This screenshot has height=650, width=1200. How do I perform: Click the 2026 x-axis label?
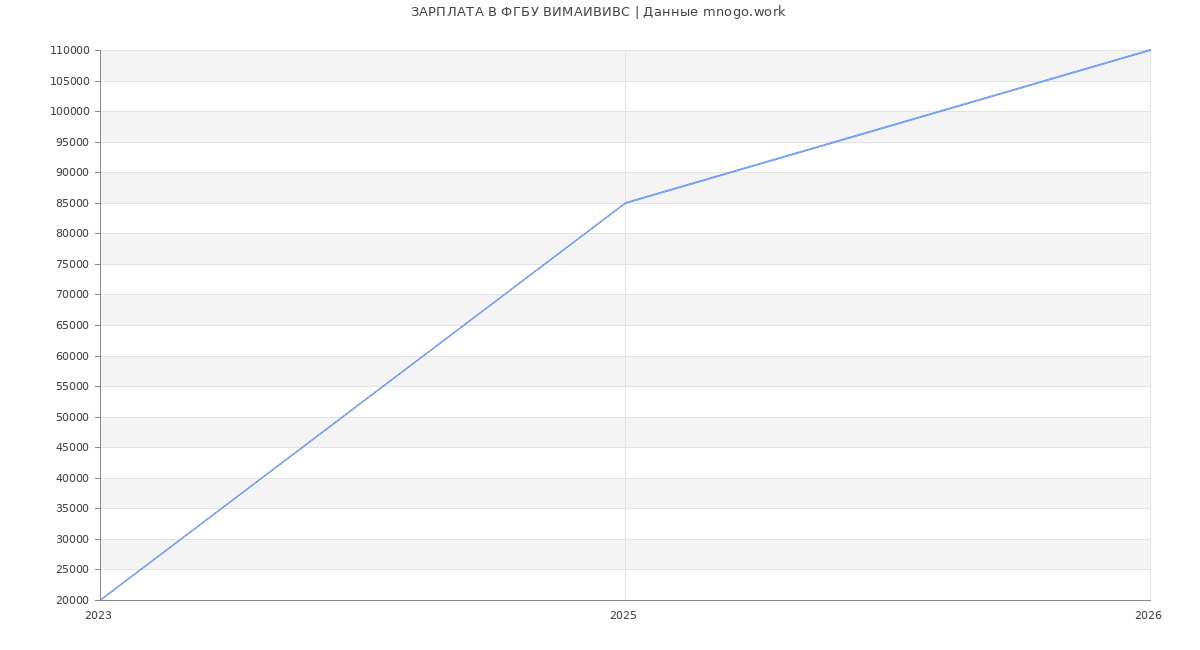1148,616
